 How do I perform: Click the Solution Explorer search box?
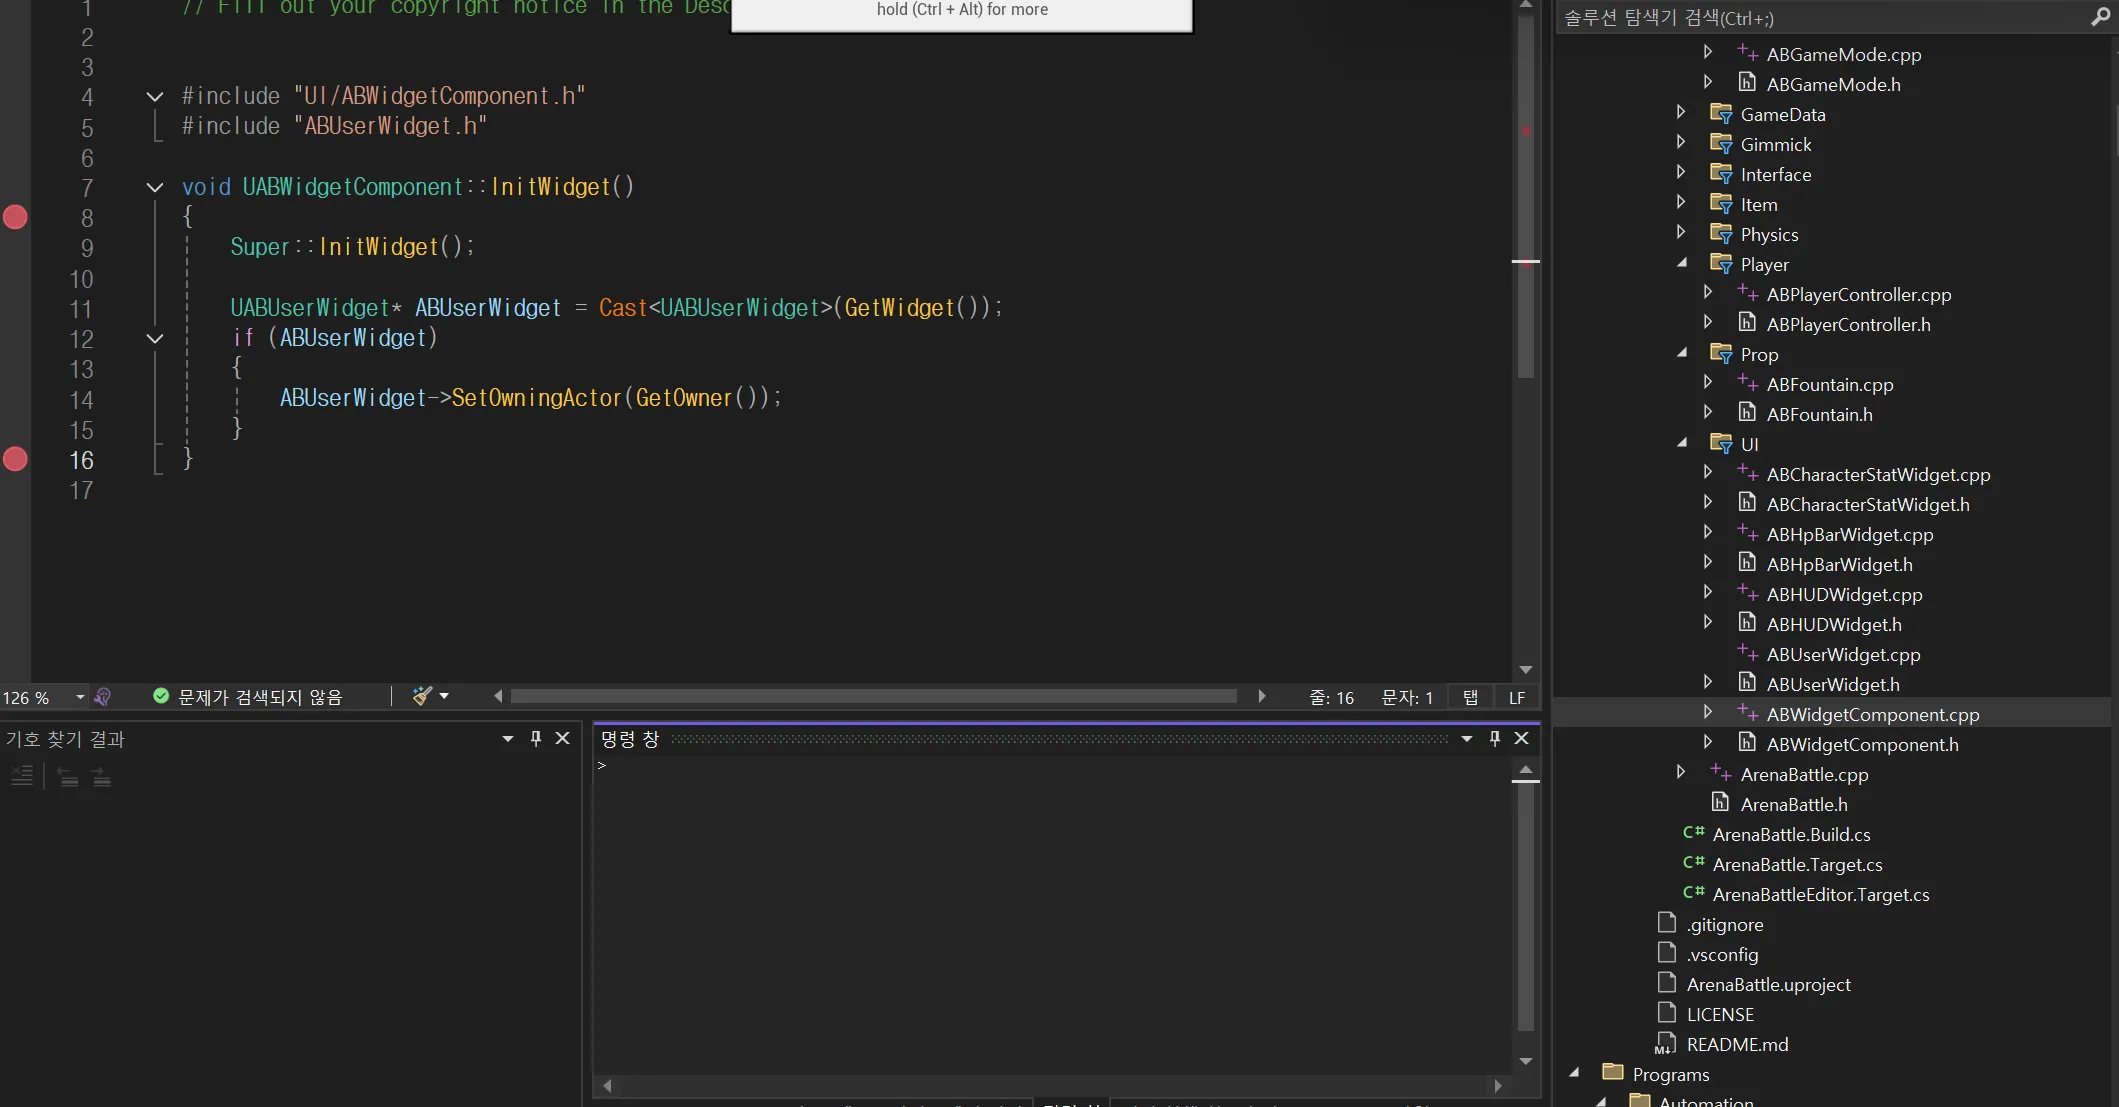[1822, 18]
